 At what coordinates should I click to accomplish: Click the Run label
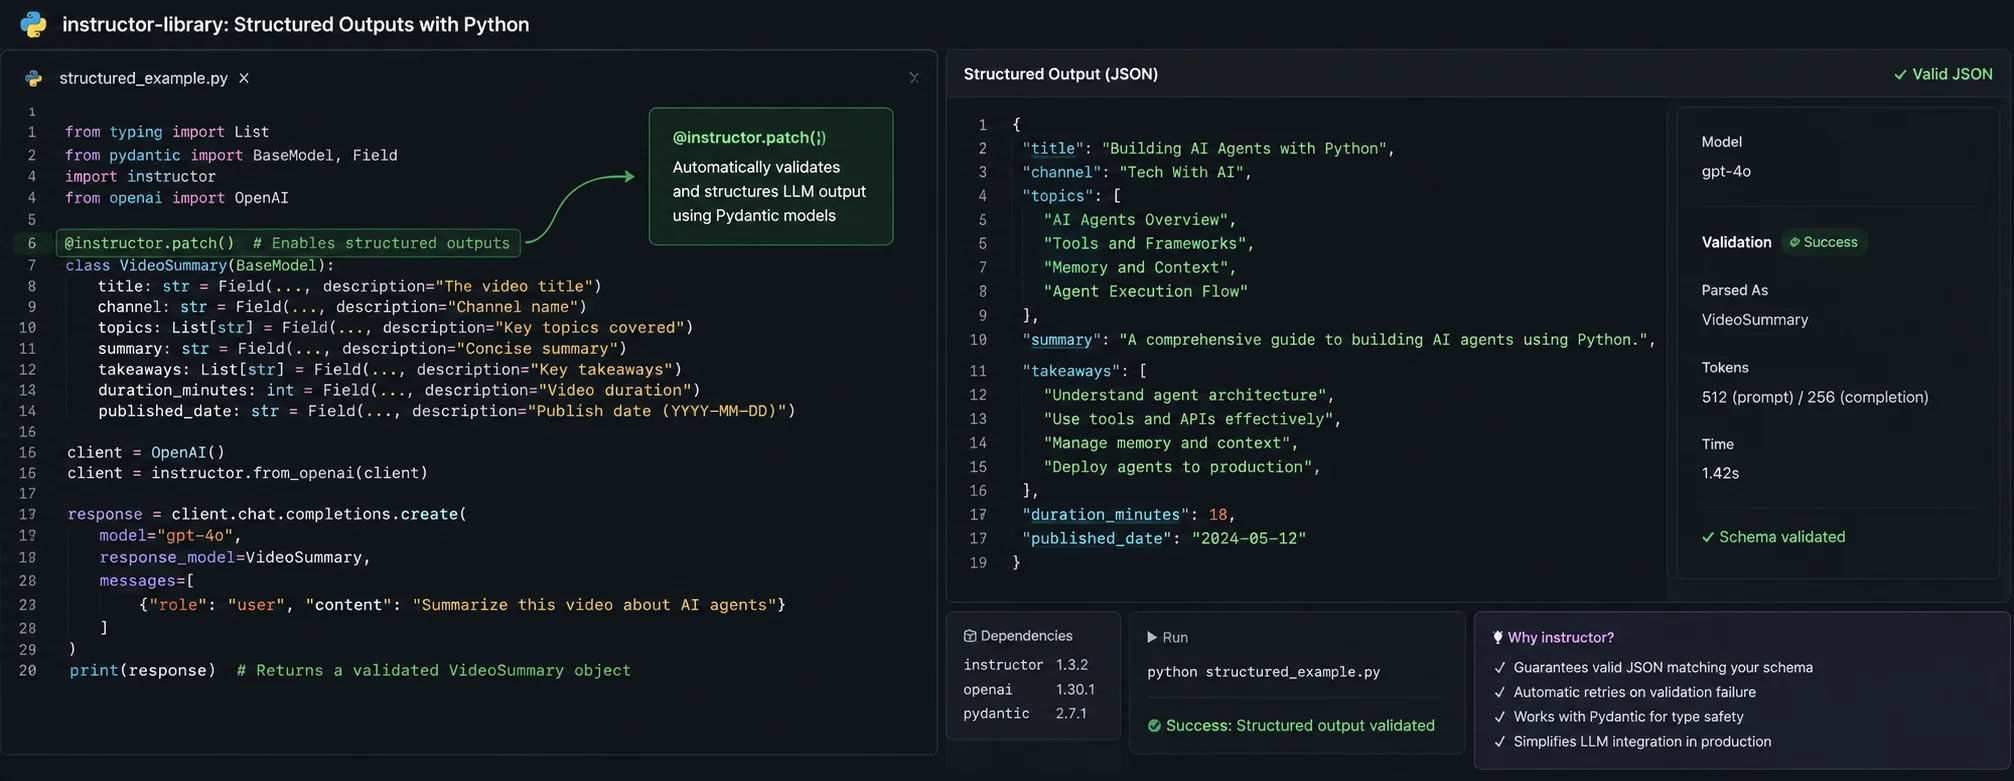tap(1175, 637)
